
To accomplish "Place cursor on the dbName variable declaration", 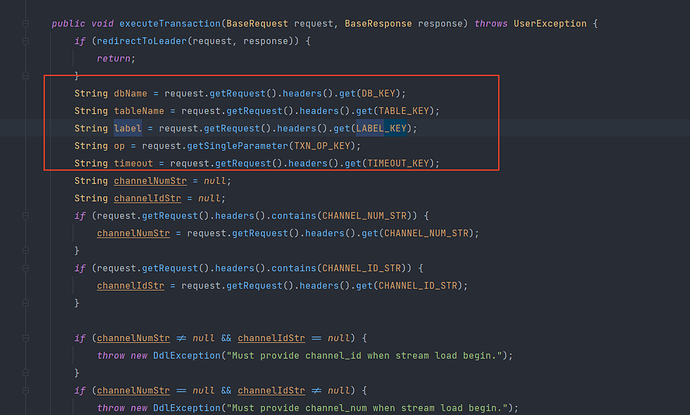I will click(131, 93).
